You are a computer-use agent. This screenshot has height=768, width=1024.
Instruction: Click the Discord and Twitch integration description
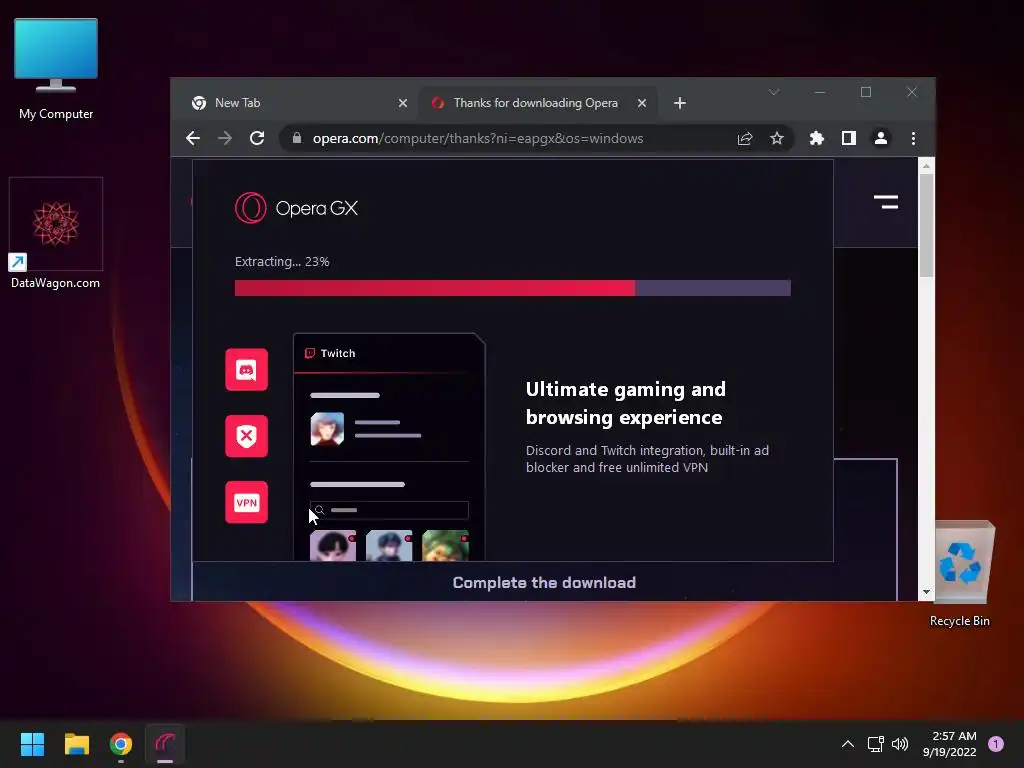tap(647, 458)
